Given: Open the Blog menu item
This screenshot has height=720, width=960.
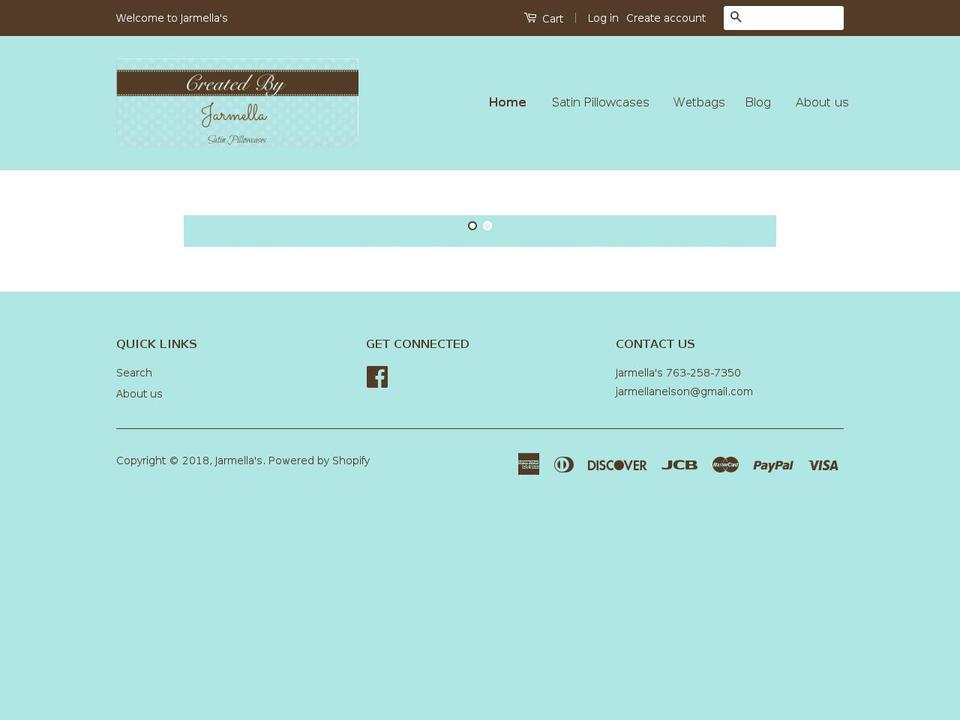Looking at the screenshot, I should tap(757, 102).
